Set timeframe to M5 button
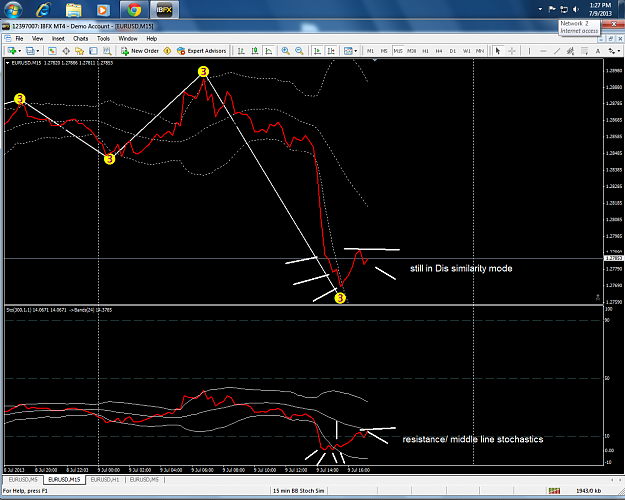This screenshot has width=625, height=500. 384,51
